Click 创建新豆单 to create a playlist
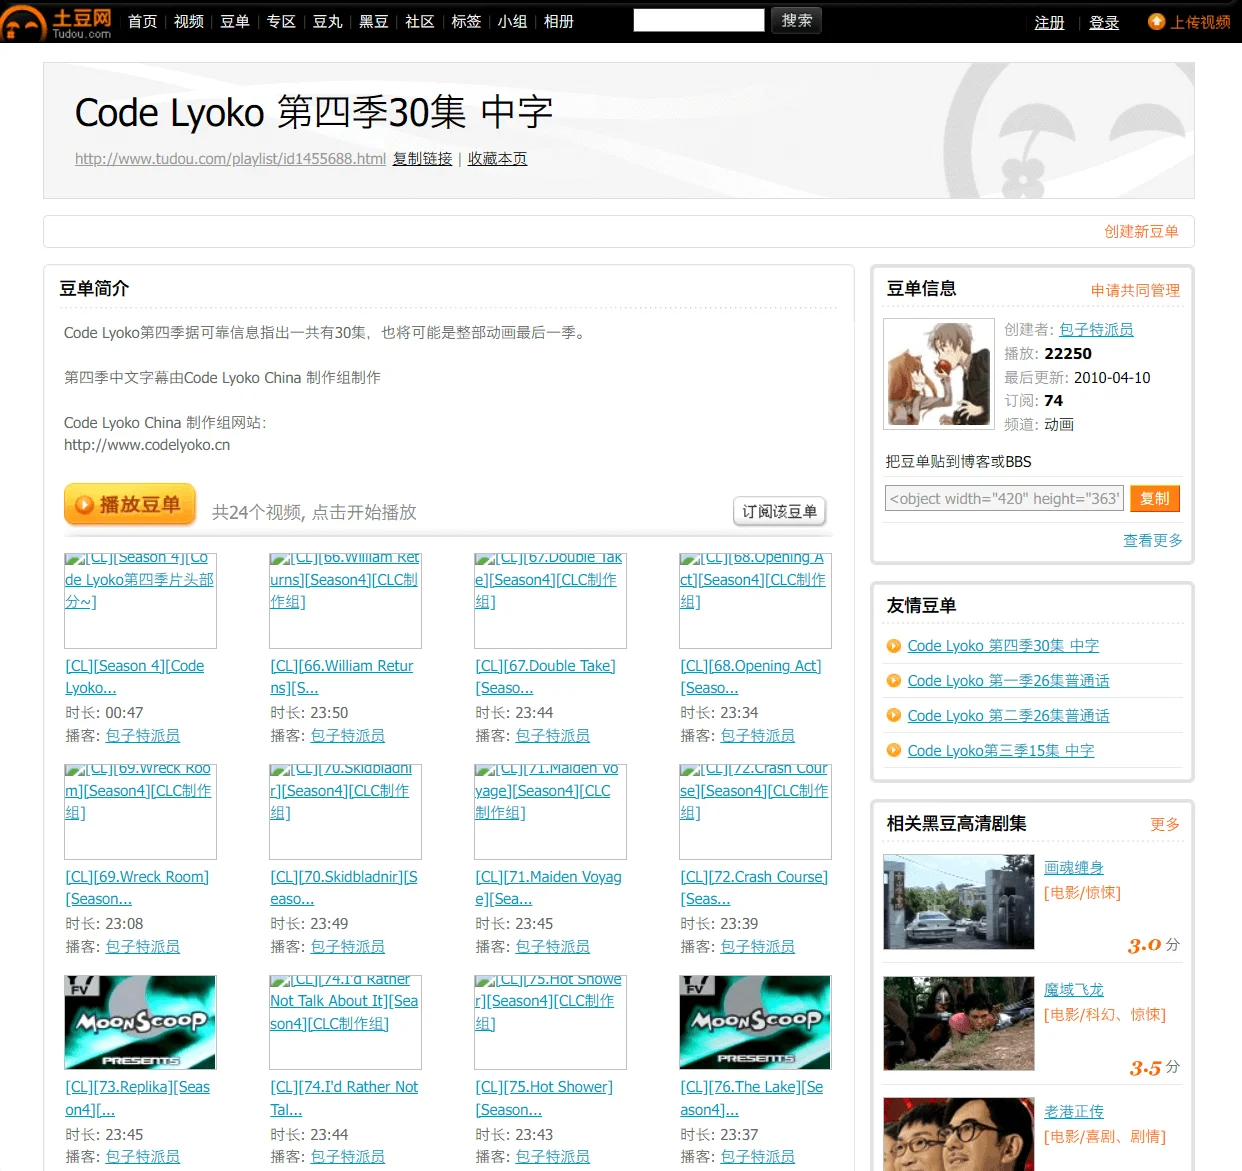The image size is (1242, 1171). click(x=1141, y=231)
